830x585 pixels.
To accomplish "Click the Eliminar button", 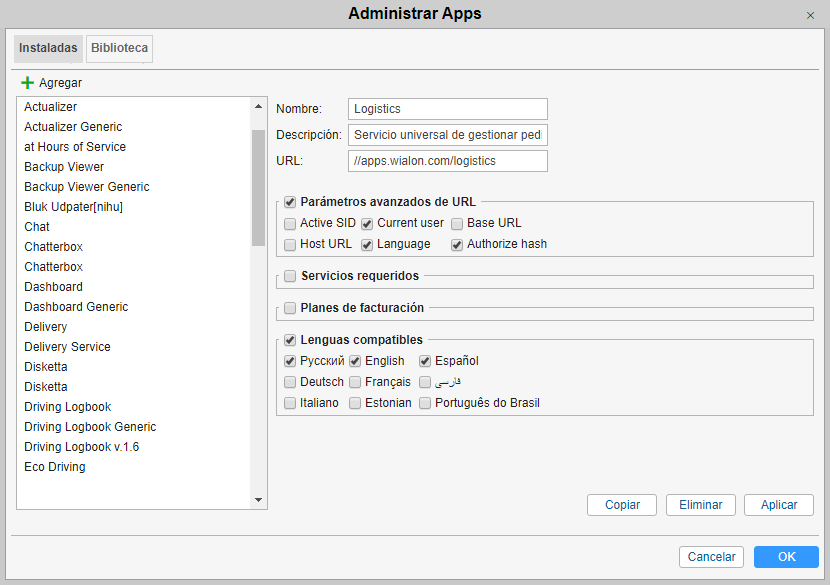I will point(700,505).
